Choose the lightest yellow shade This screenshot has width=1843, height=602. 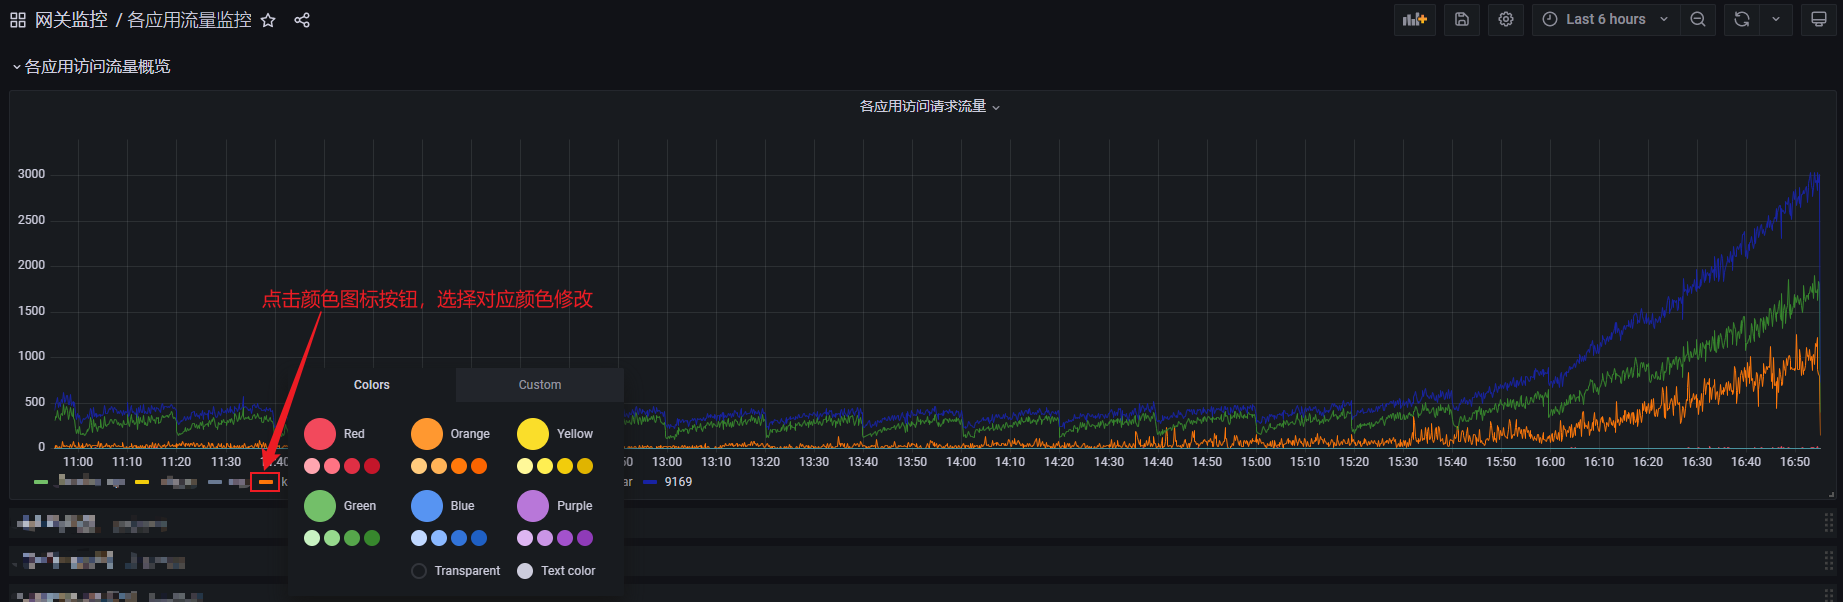[525, 466]
